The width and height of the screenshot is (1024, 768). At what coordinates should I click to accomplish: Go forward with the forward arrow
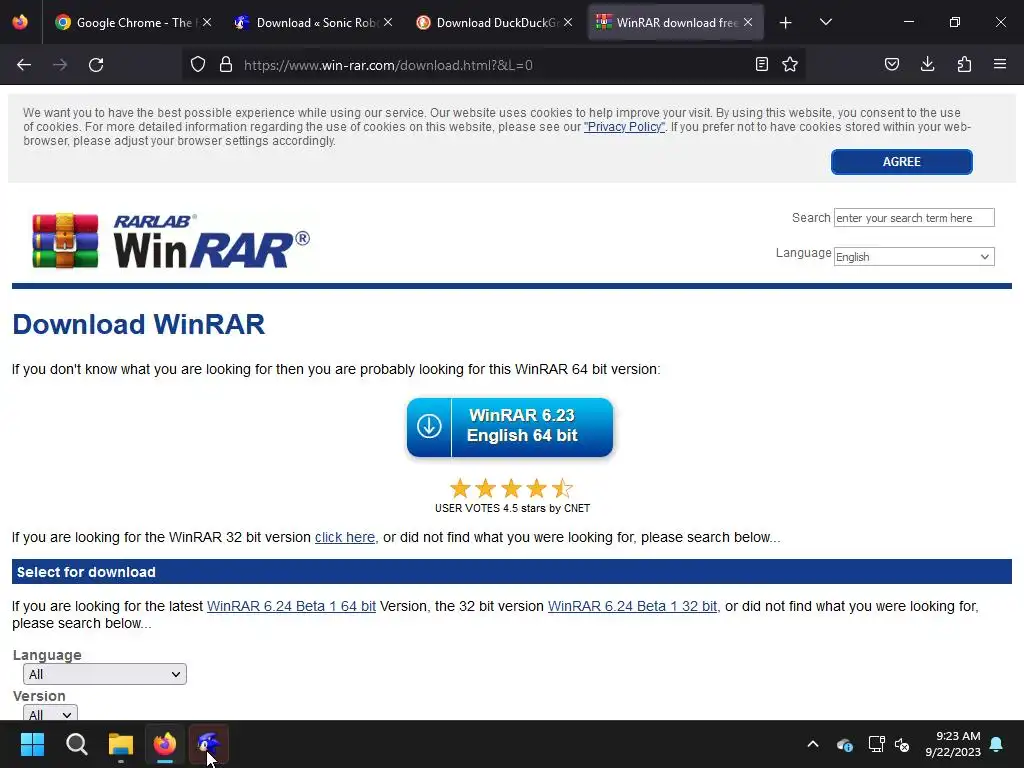60,65
